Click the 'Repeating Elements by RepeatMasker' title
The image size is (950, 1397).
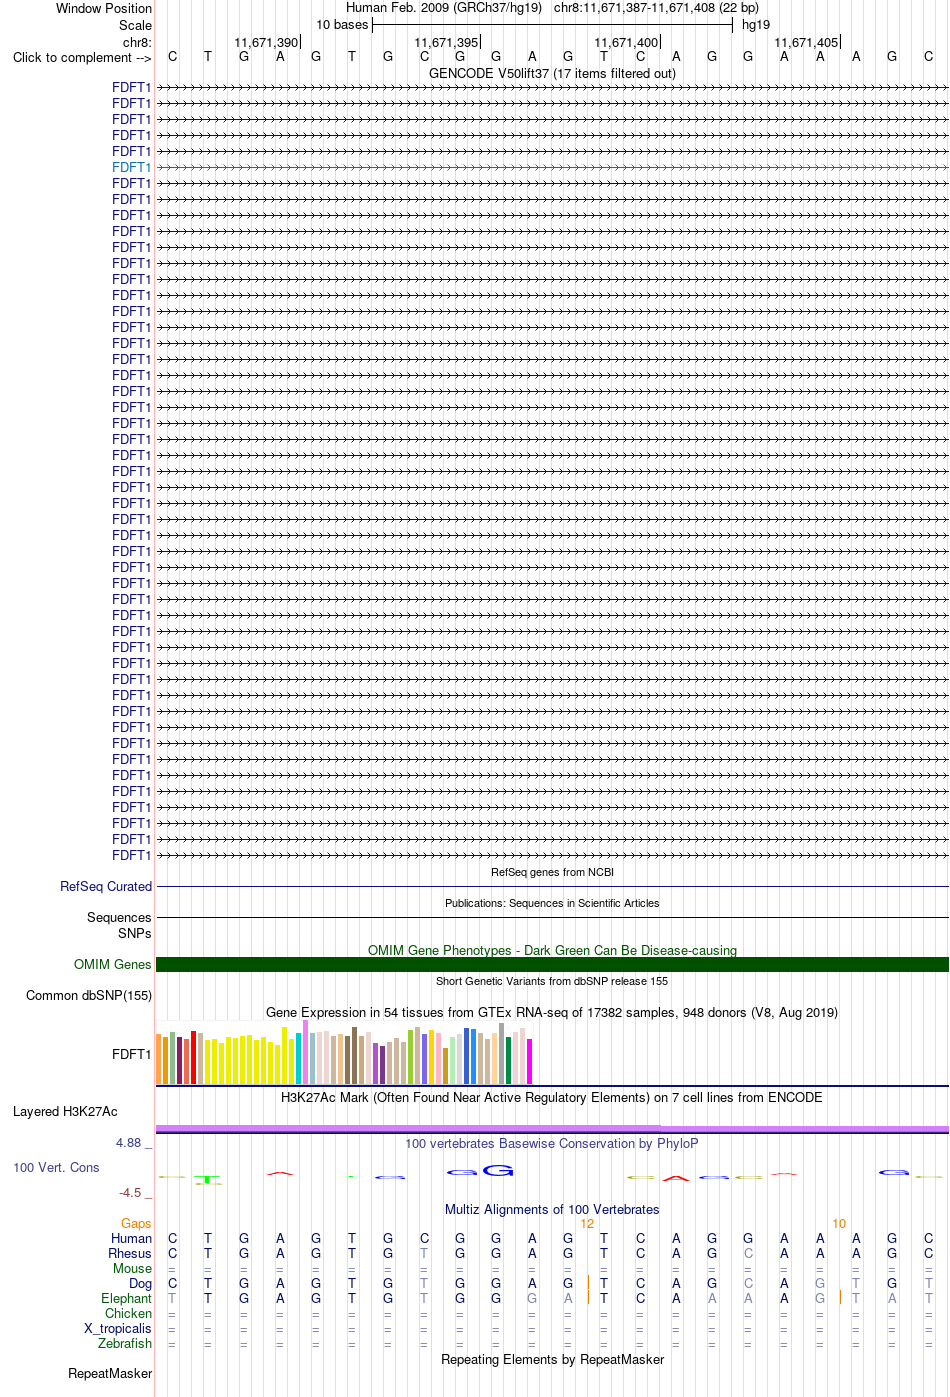point(552,1359)
